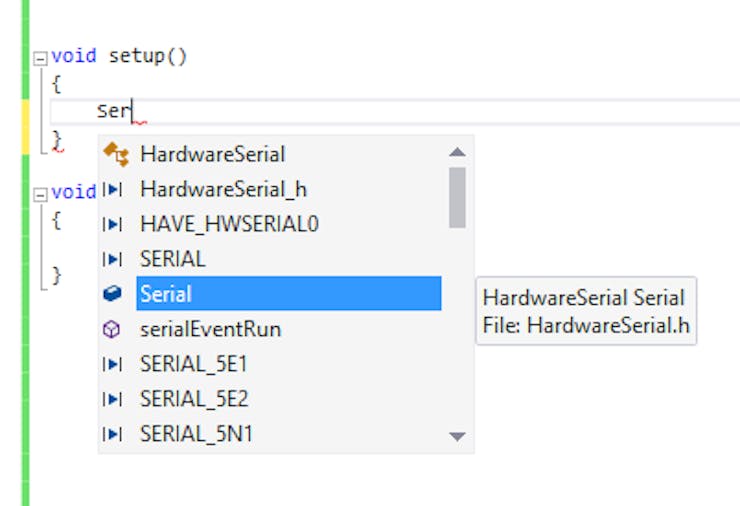Click the autocomplete scrollbar thumb
Viewport: 740px width, 506px height.
(457, 198)
